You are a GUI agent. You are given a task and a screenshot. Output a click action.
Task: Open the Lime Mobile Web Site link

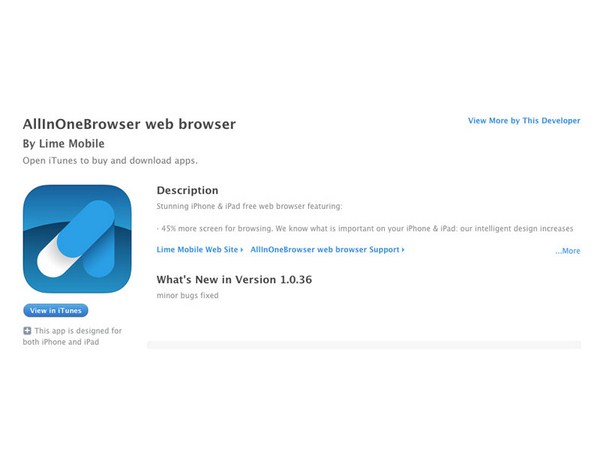point(199,249)
